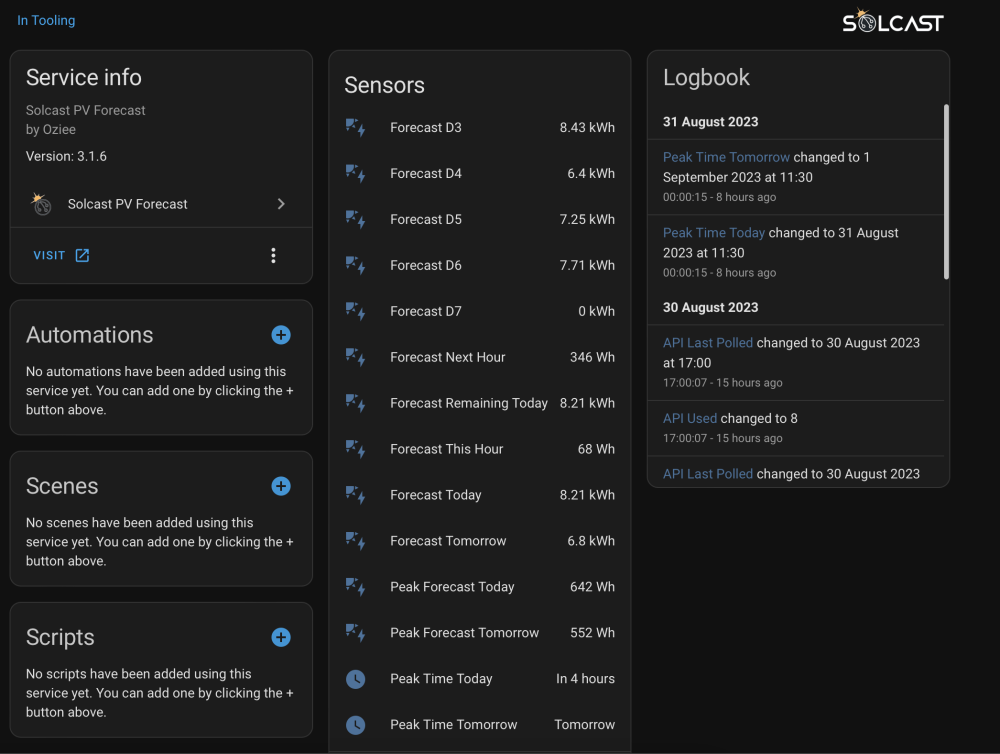Click the 30 August 2023 logbook date

click(710, 307)
